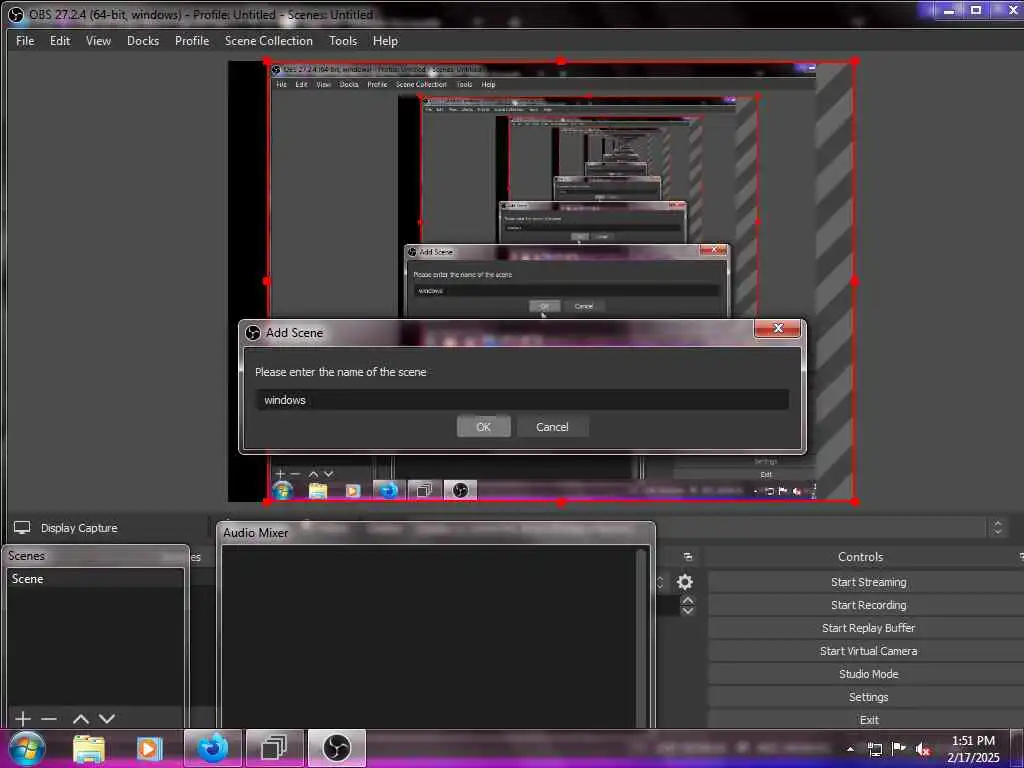Open the Edit menu

pos(59,40)
